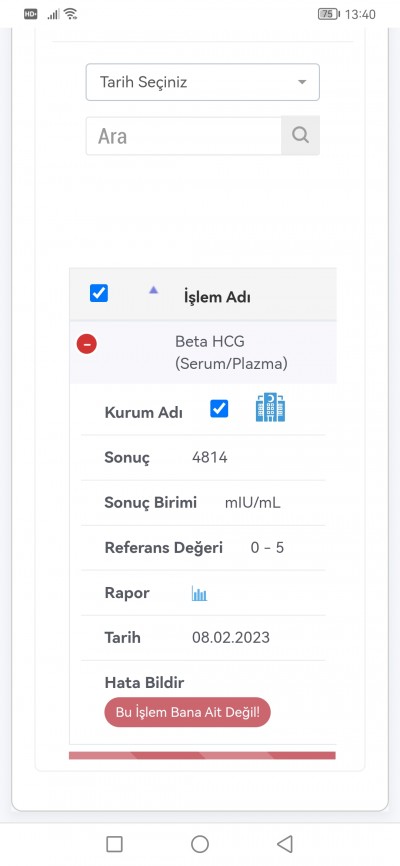Click the magnifier search icon

300,135
